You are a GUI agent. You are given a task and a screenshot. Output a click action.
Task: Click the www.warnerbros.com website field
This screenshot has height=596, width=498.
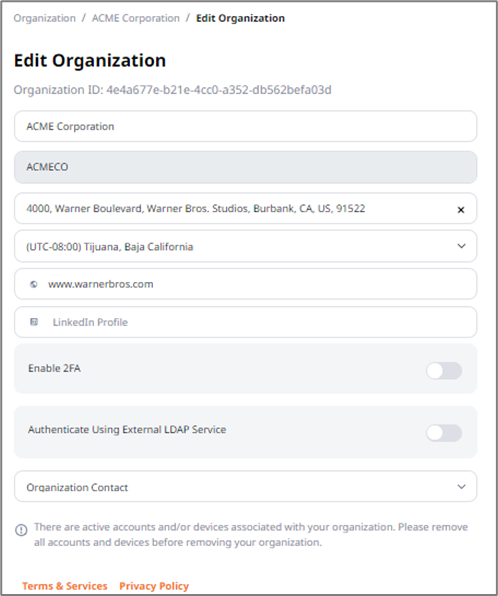(x=246, y=284)
